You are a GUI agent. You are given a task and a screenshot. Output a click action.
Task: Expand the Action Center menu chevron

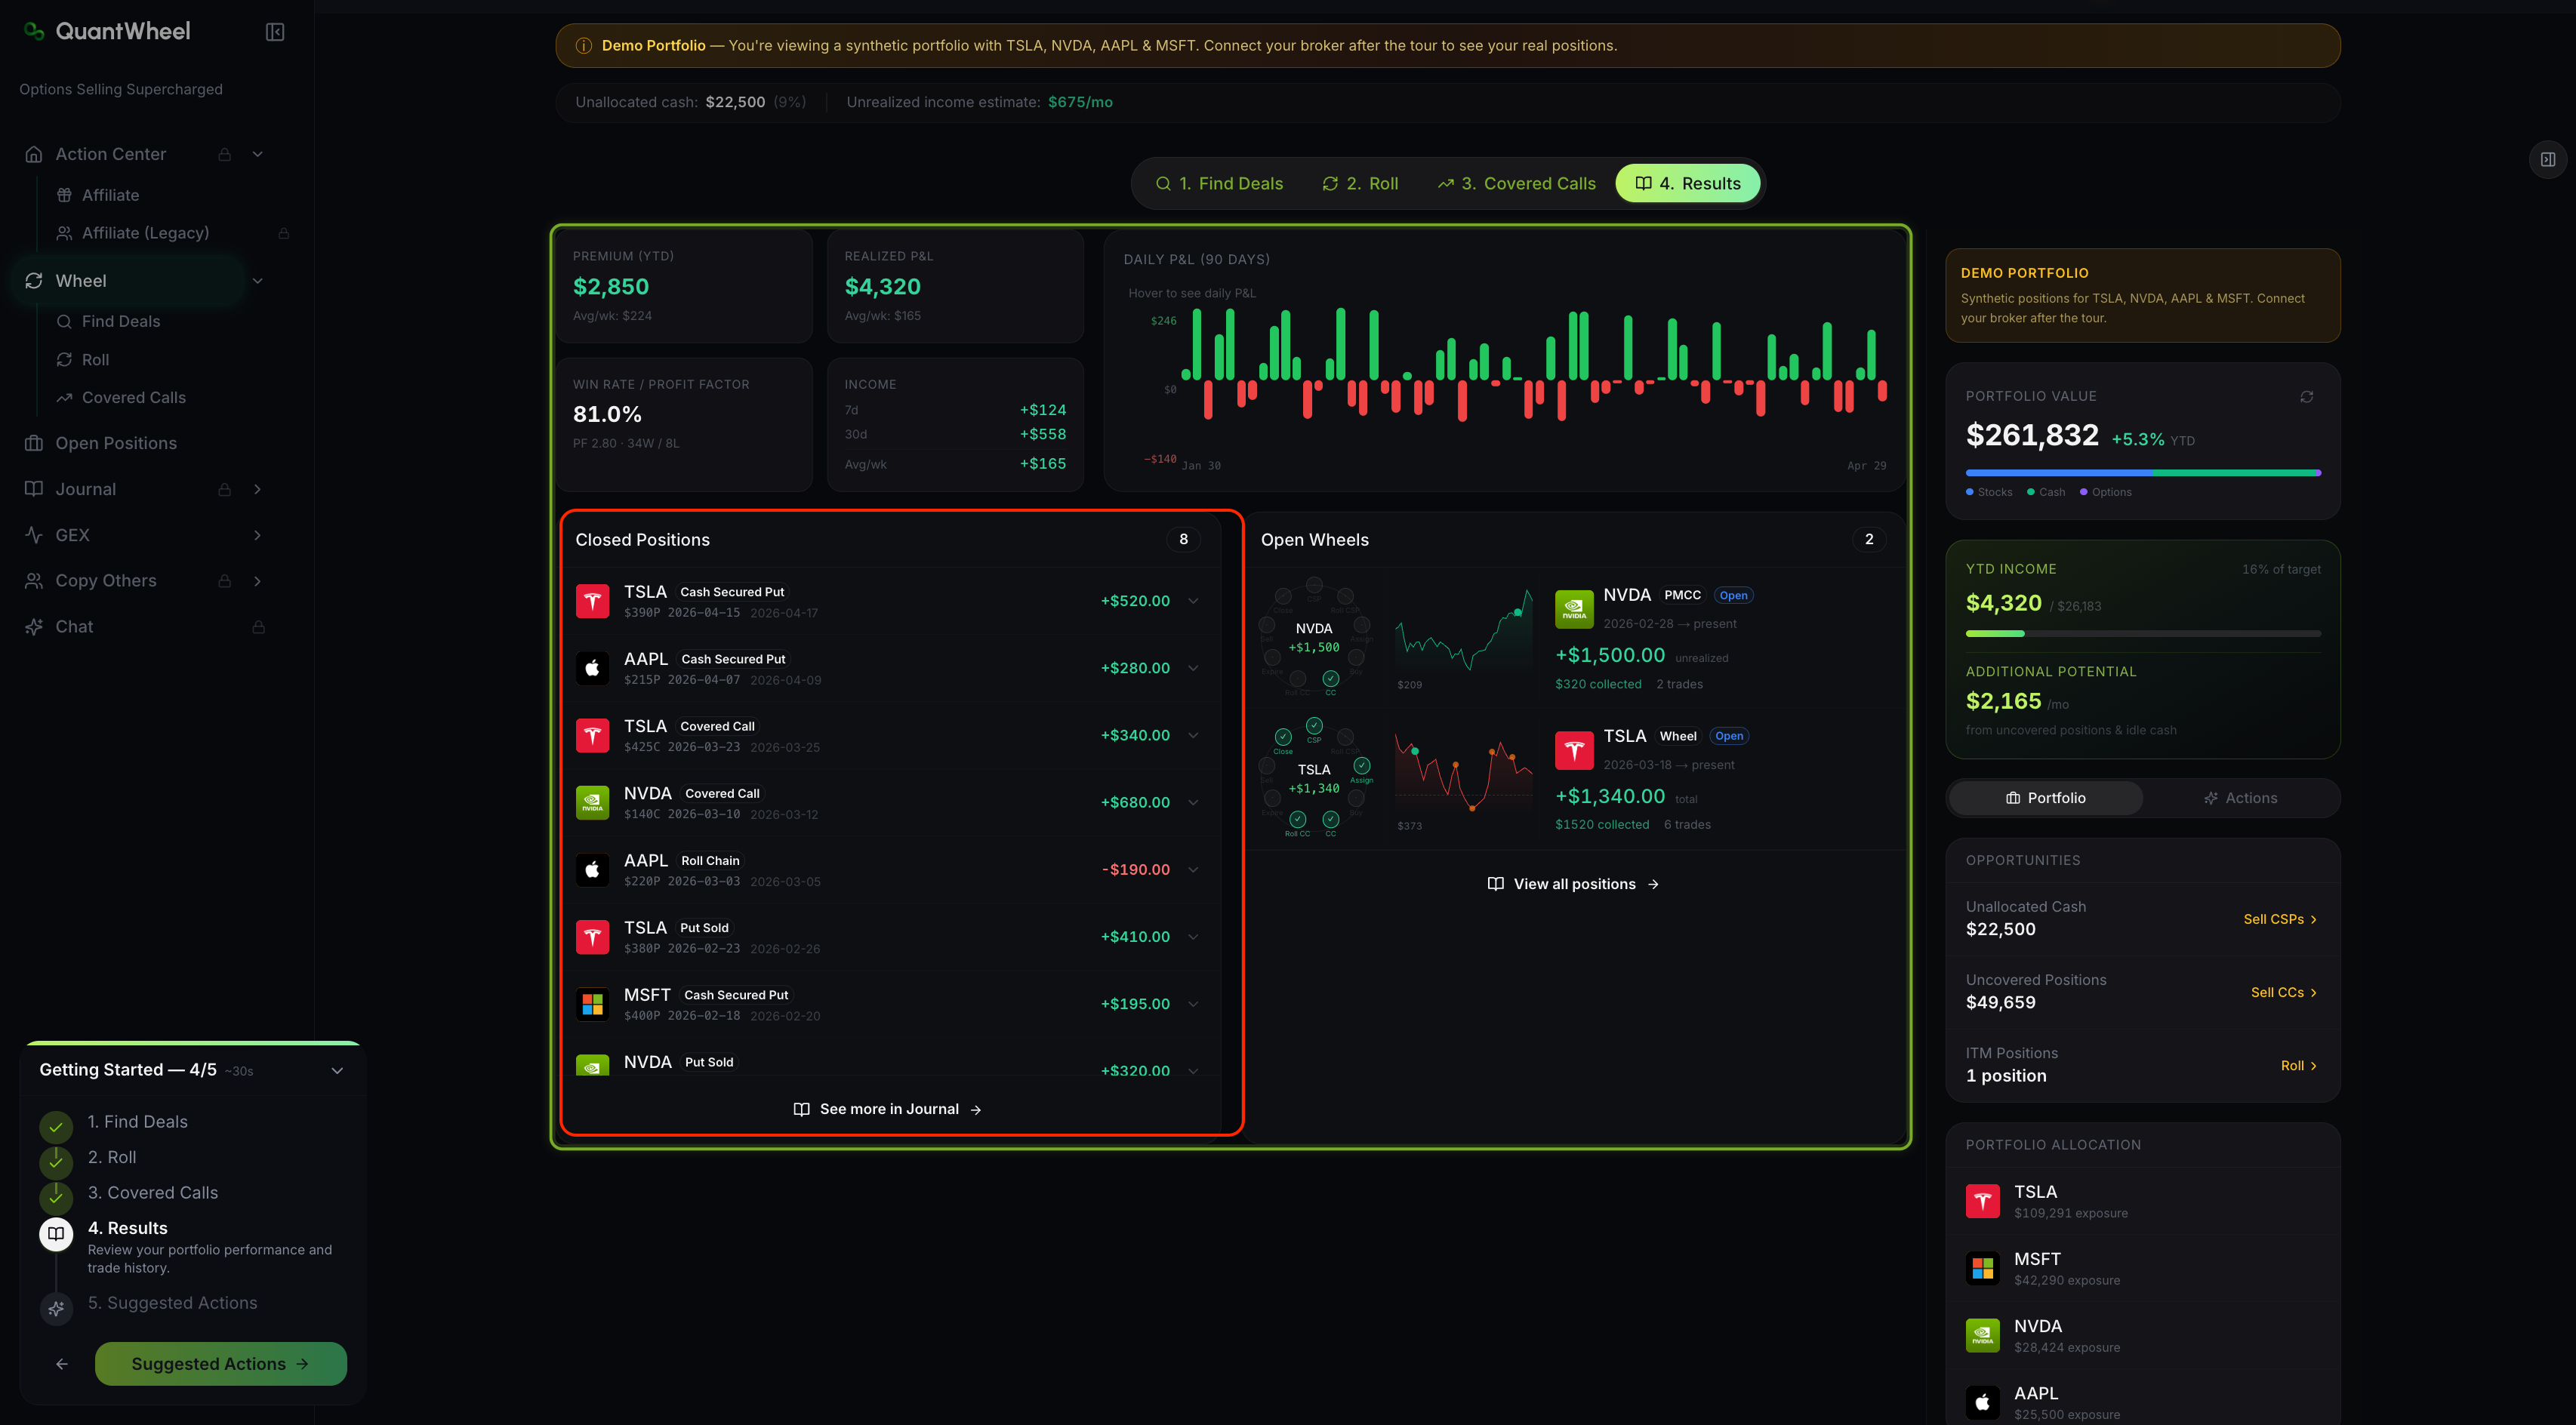point(258,154)
